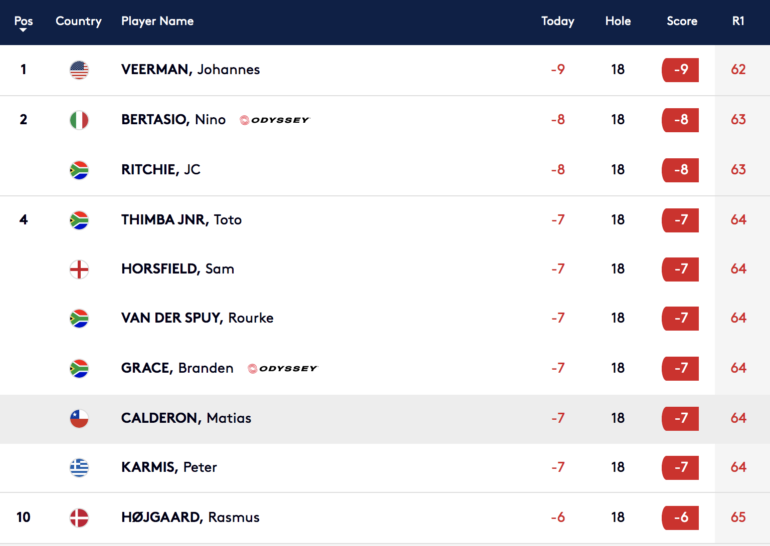
Task: Click the Odyssey logo next to Bertasio
Action: pyautogui.click(x=275, y=120)
